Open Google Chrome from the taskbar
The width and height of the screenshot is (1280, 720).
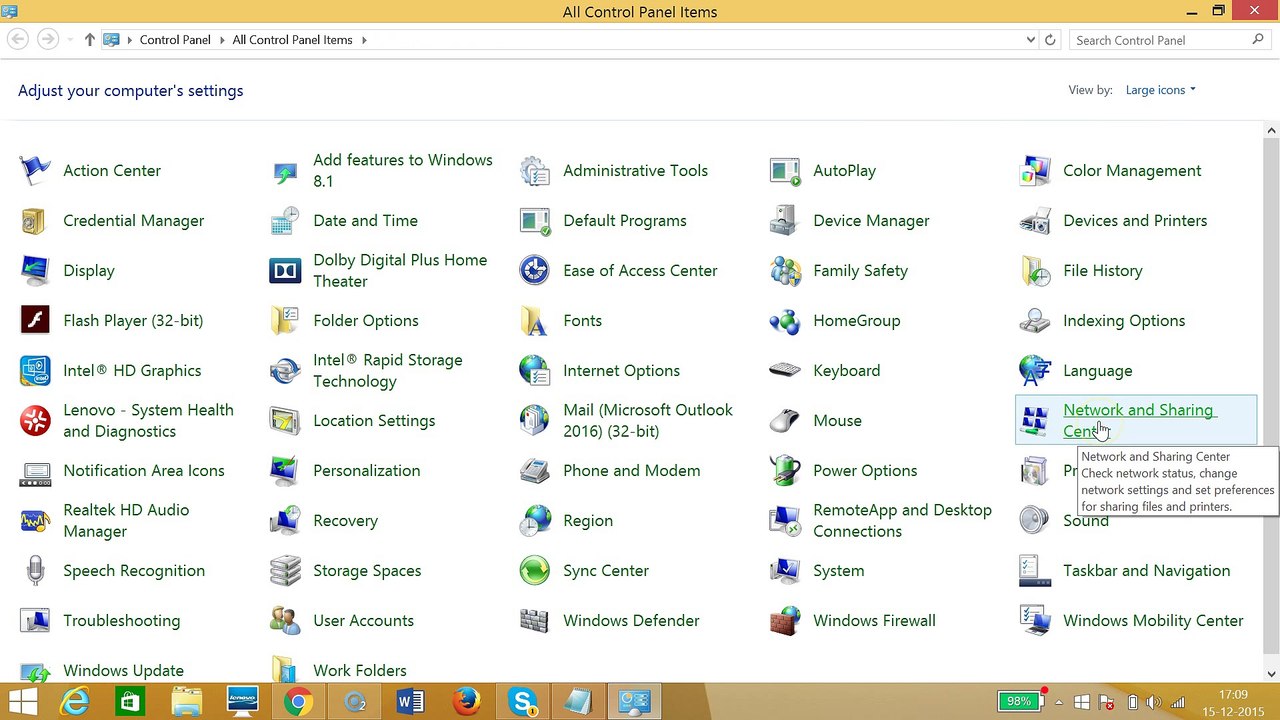click(298, 702)
